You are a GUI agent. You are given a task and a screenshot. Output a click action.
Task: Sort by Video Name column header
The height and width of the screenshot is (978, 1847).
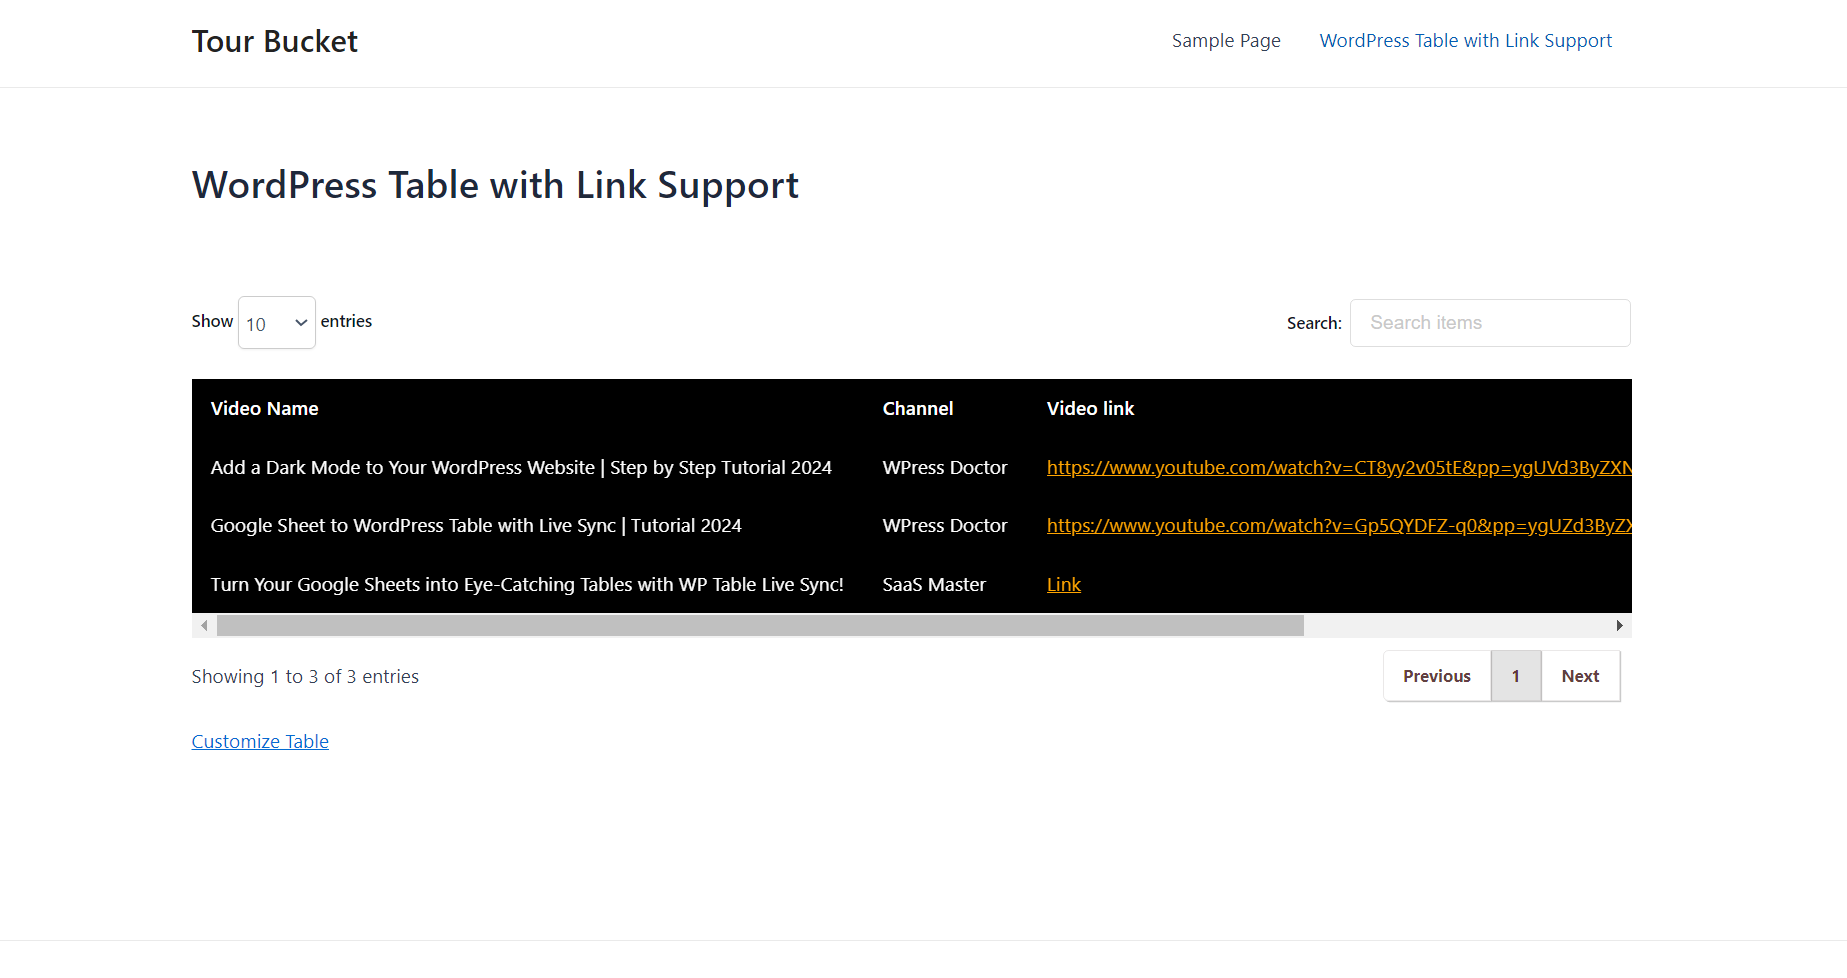click(264, 408)
